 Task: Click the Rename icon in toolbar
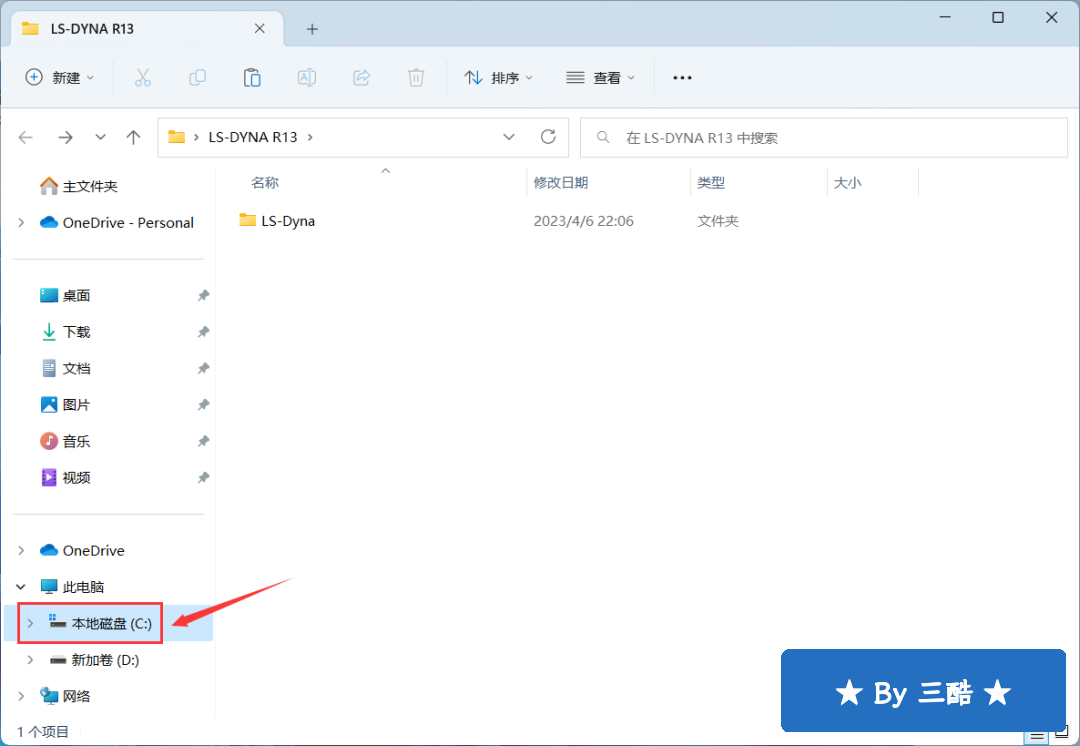tap(307, 78)
